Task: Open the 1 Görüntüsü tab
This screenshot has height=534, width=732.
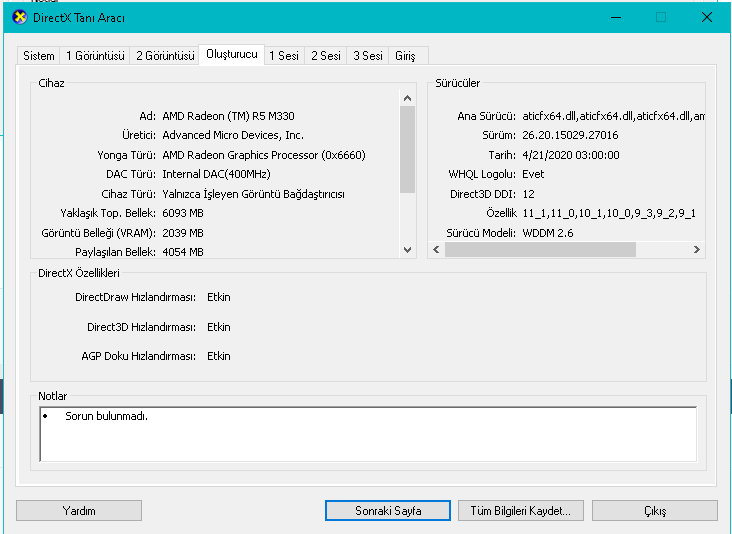Action: coord(95,56)
